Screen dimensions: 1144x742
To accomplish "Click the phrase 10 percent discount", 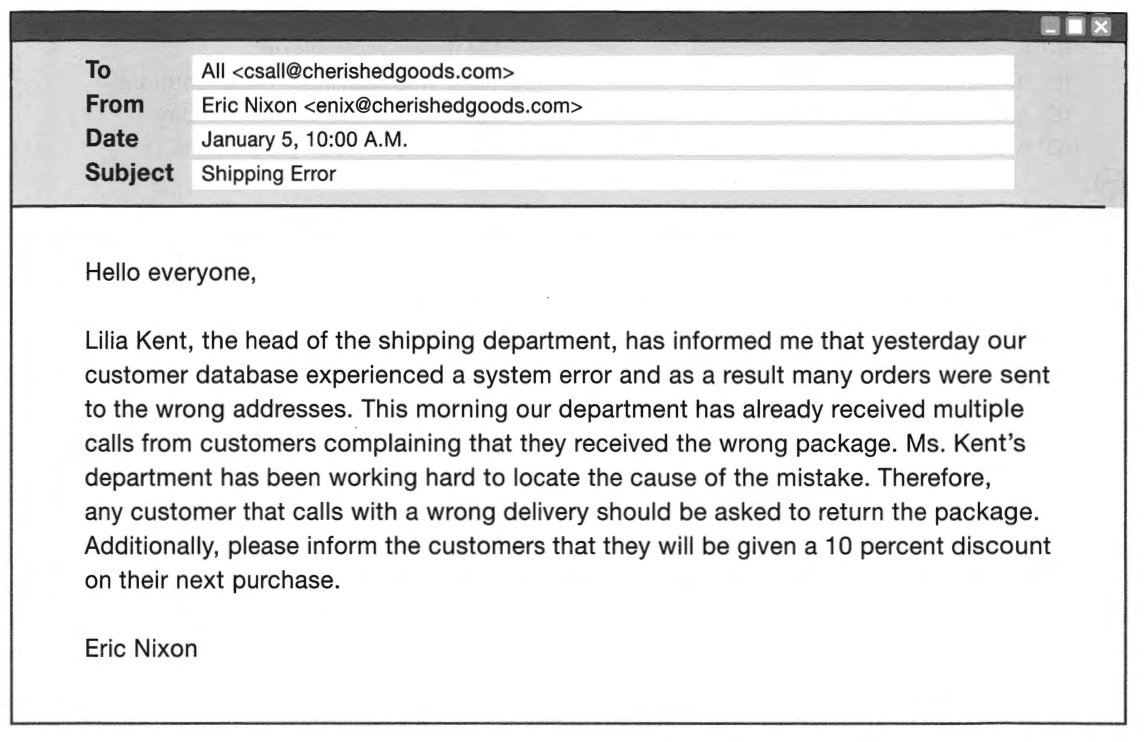I will click(938, 546).
